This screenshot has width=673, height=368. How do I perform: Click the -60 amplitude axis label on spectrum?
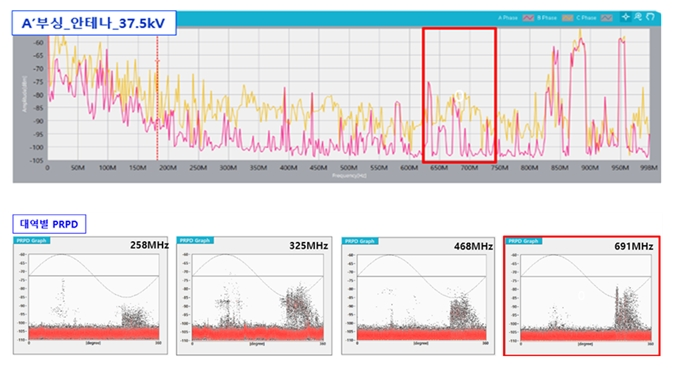(x=38, y=43)
